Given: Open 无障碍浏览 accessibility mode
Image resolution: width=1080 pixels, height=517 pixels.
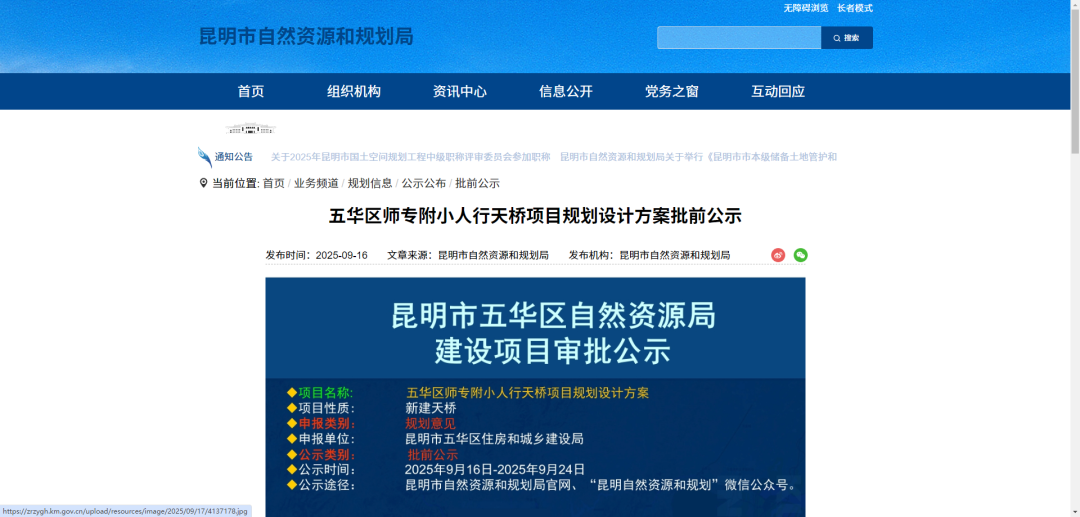Looking at the screenshot, I should point(806,8).
